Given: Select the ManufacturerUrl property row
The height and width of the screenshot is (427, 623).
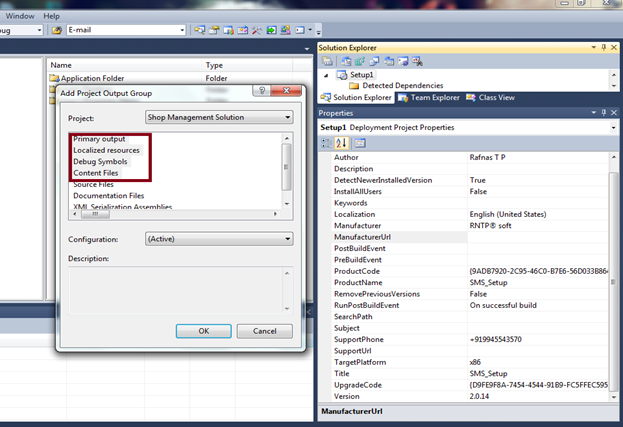Looking at the screenshot, I should coord(469,237).
